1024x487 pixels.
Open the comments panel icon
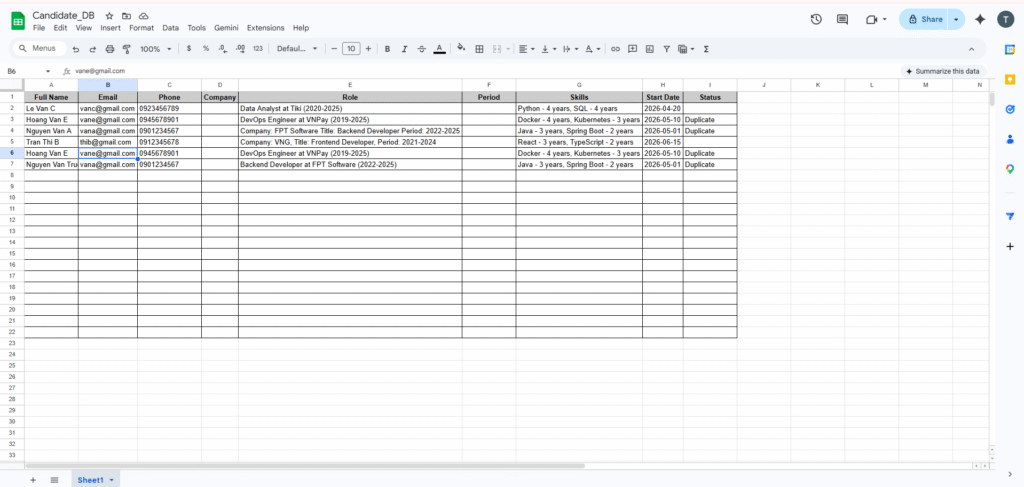coord(842,19)
